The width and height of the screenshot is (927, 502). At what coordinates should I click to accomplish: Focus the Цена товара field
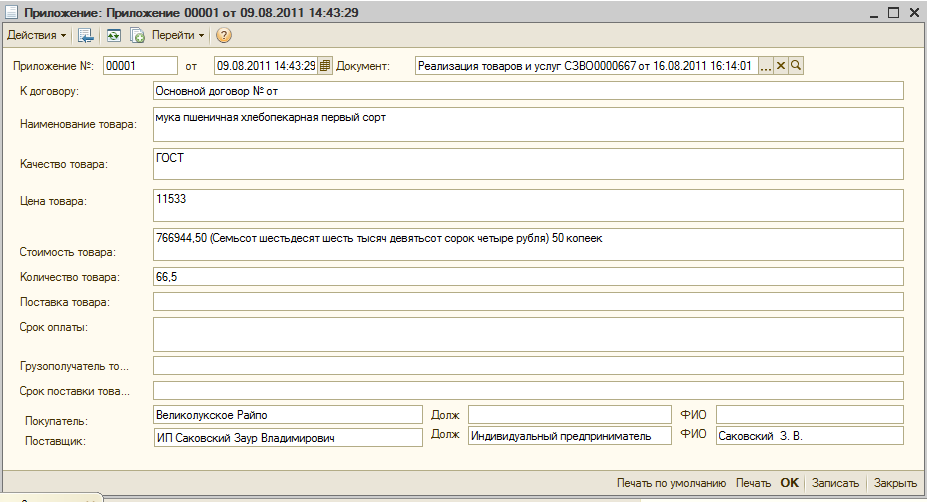[527, 205]
